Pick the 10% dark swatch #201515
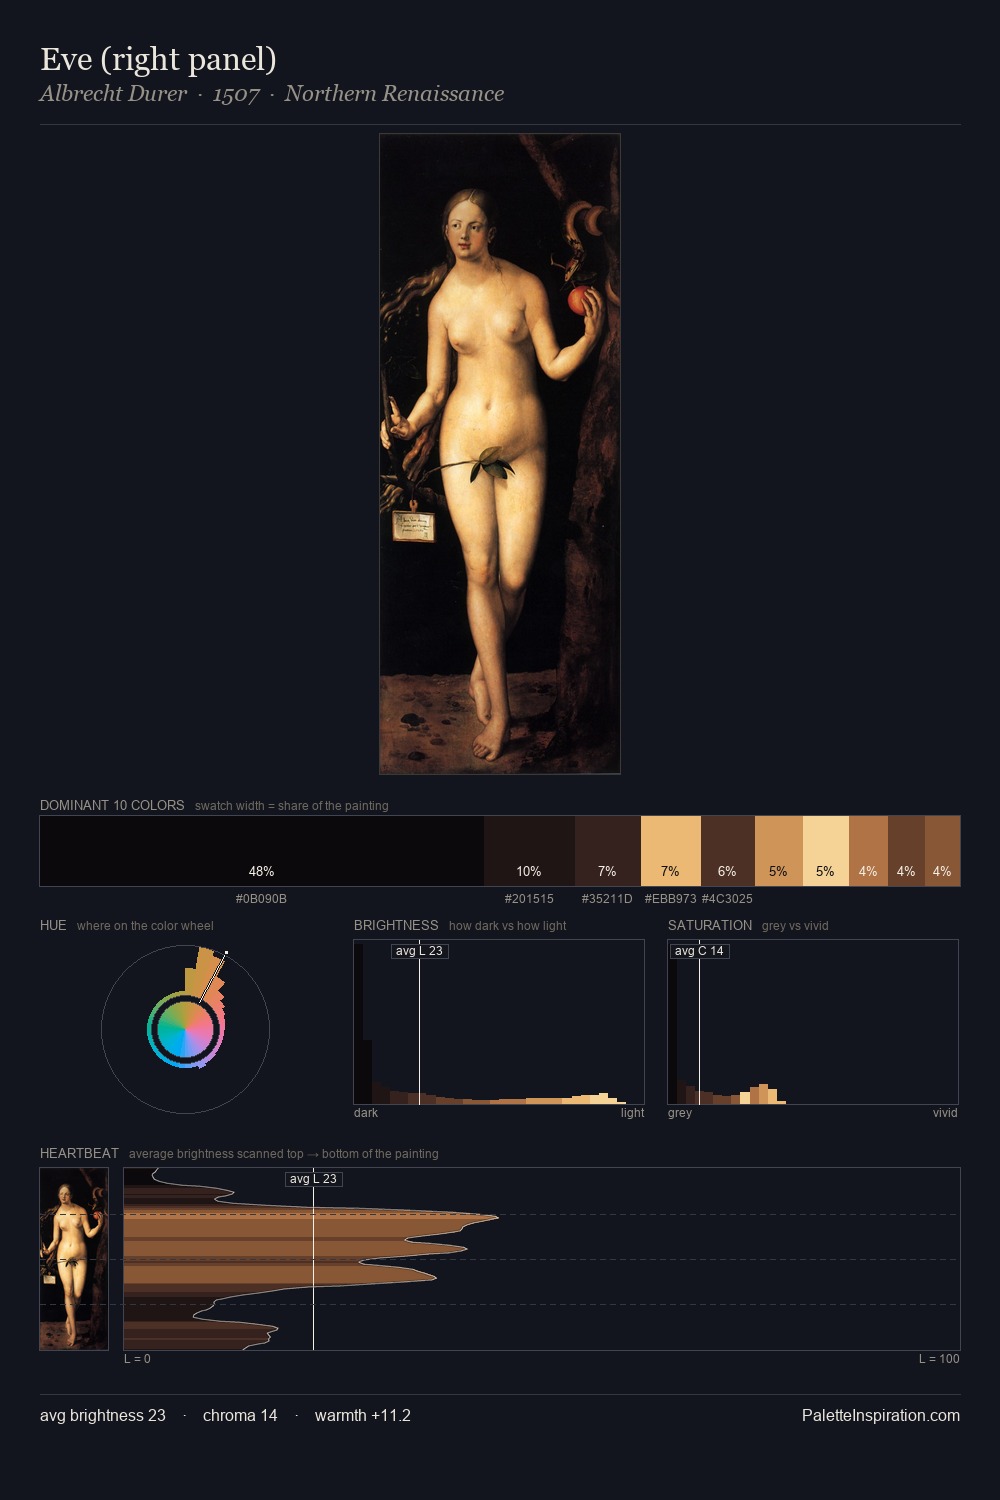Image resolution: width=1000 pixels, height=1500 pixels. tap(529, 851)
